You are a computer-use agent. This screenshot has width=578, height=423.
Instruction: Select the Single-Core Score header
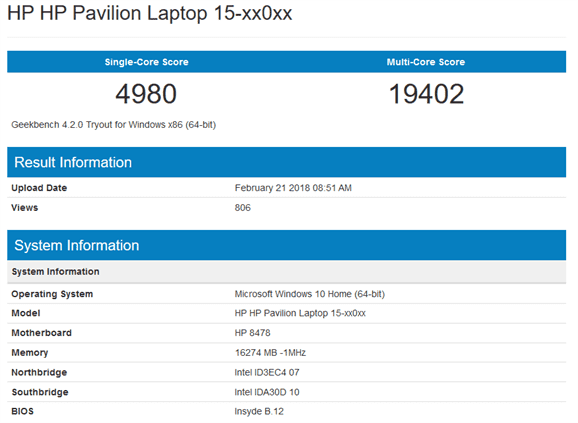(x=146, y=62)
